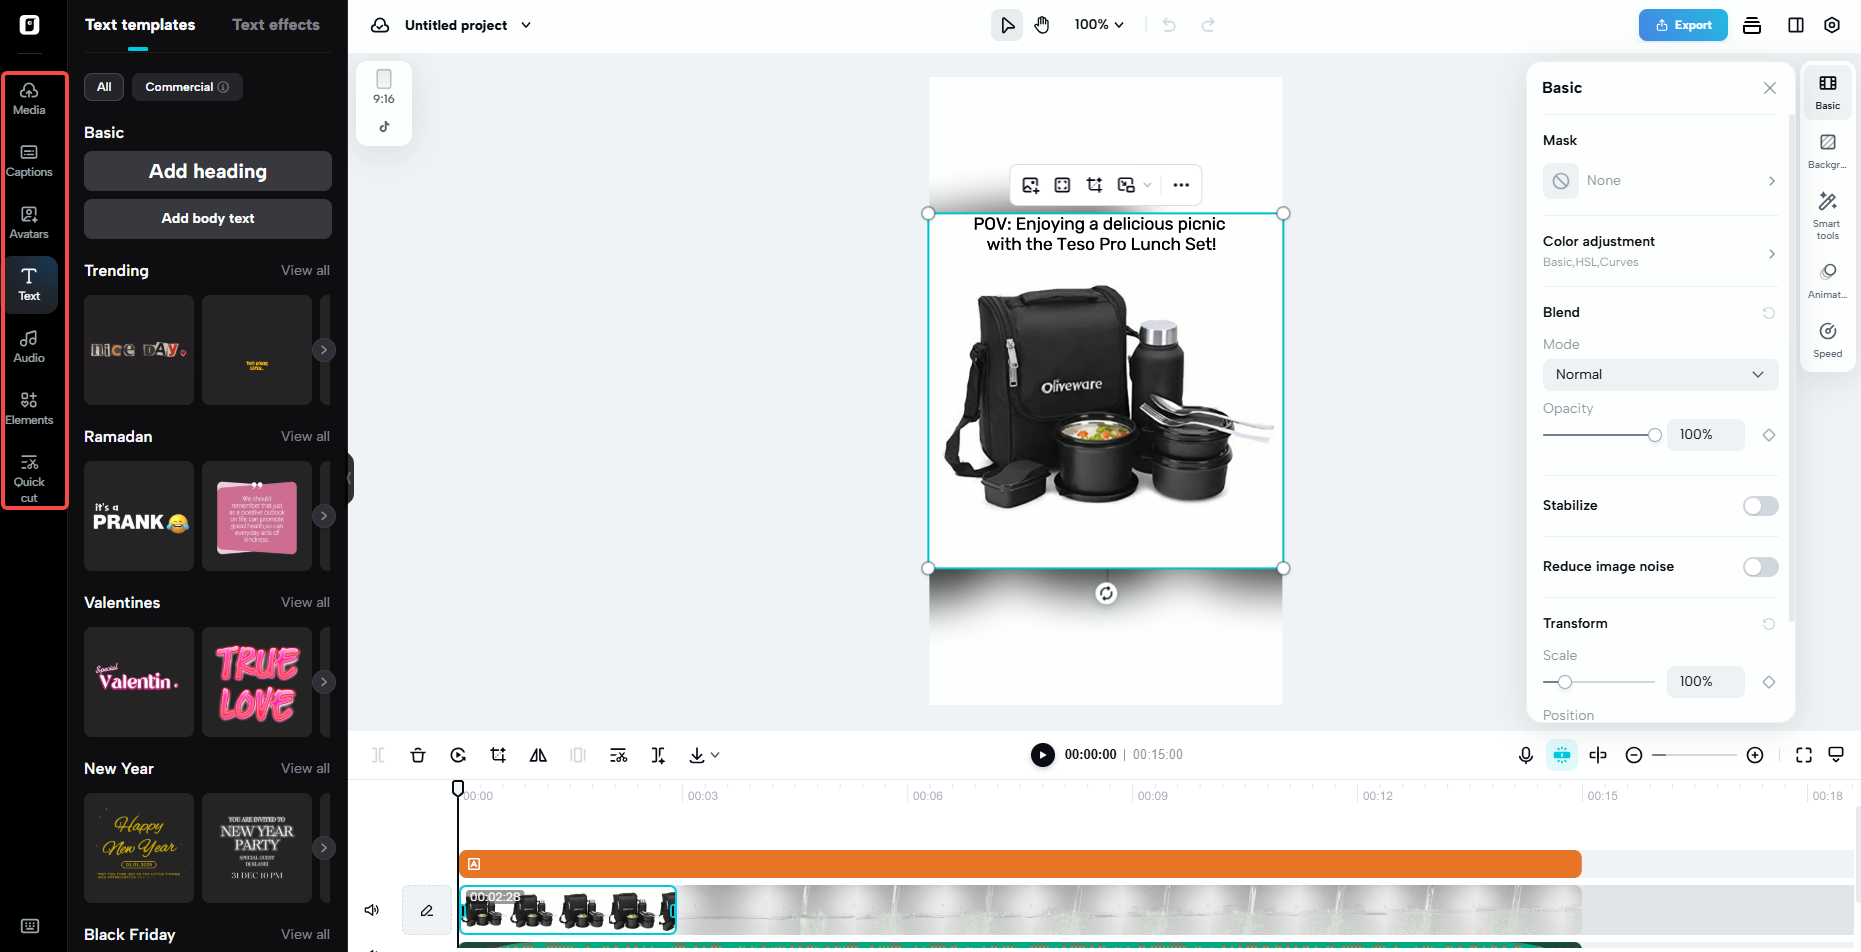Delete the selected clip with trash icon
This screenshot has height=952, width=1861.
(418, 755)
